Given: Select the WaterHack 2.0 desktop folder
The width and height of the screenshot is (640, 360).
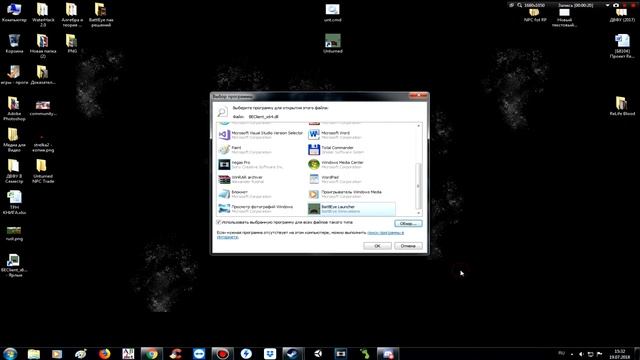Looking at the screenshot, I should (43, 15).
